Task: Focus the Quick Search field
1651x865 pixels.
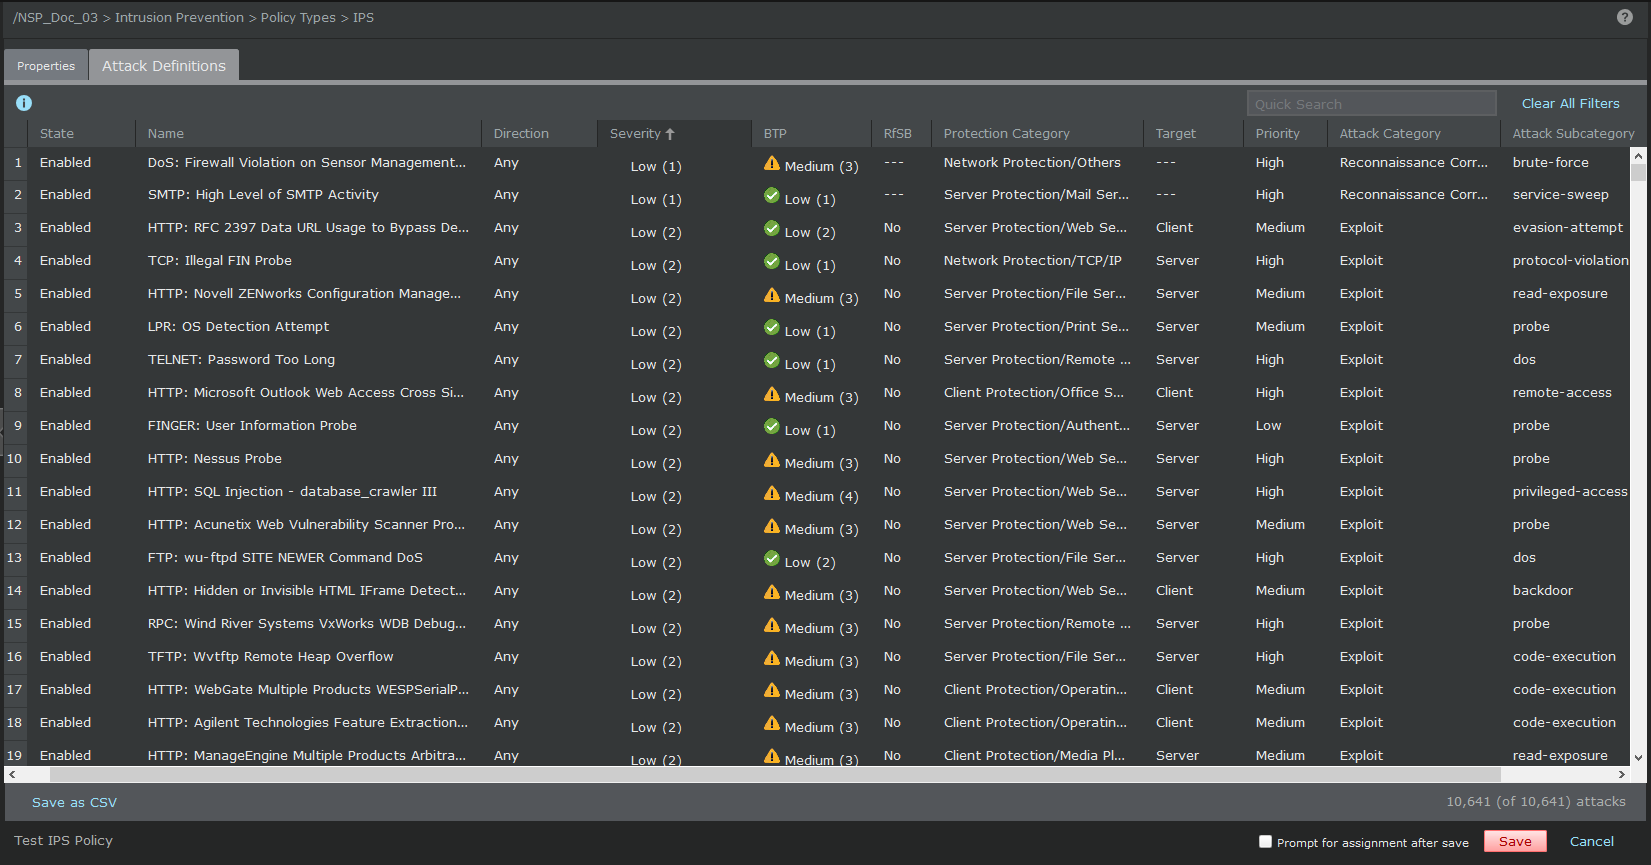Action: click(1372, 104)
